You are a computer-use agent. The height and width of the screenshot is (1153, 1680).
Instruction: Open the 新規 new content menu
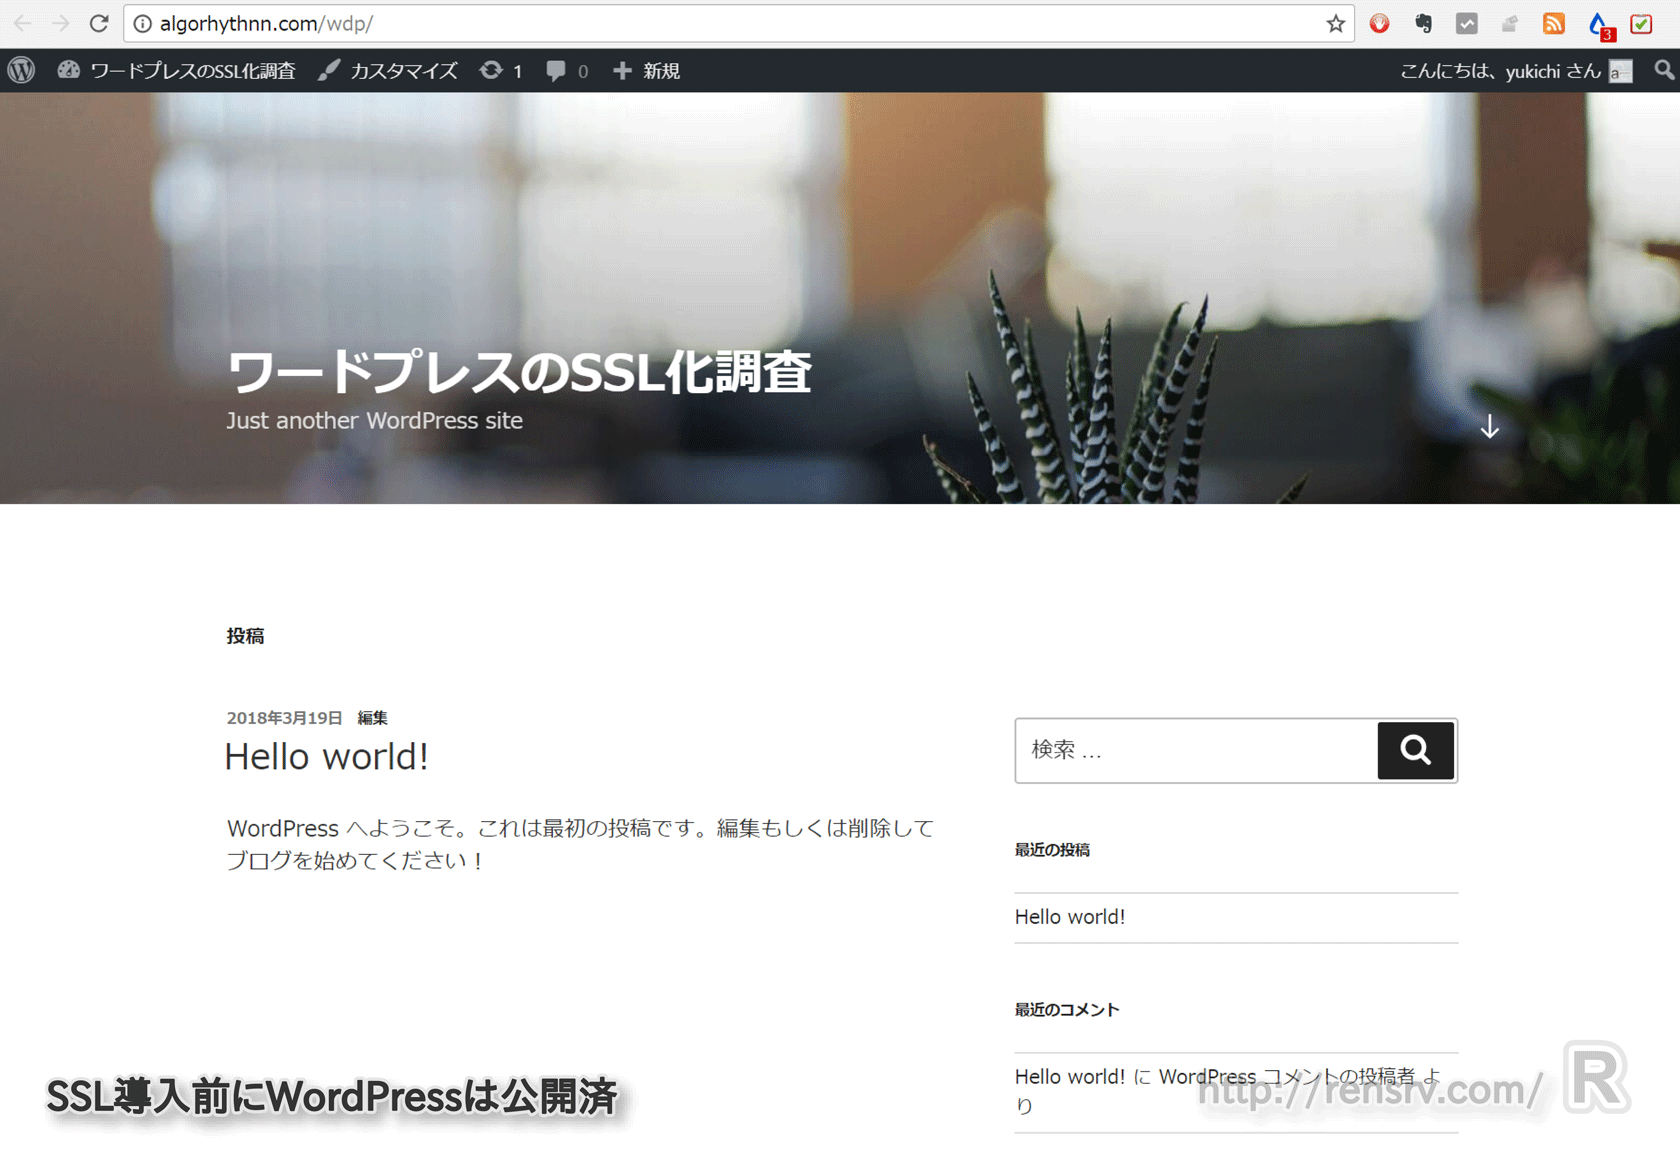pyautogui.click(x=646, y=70)
